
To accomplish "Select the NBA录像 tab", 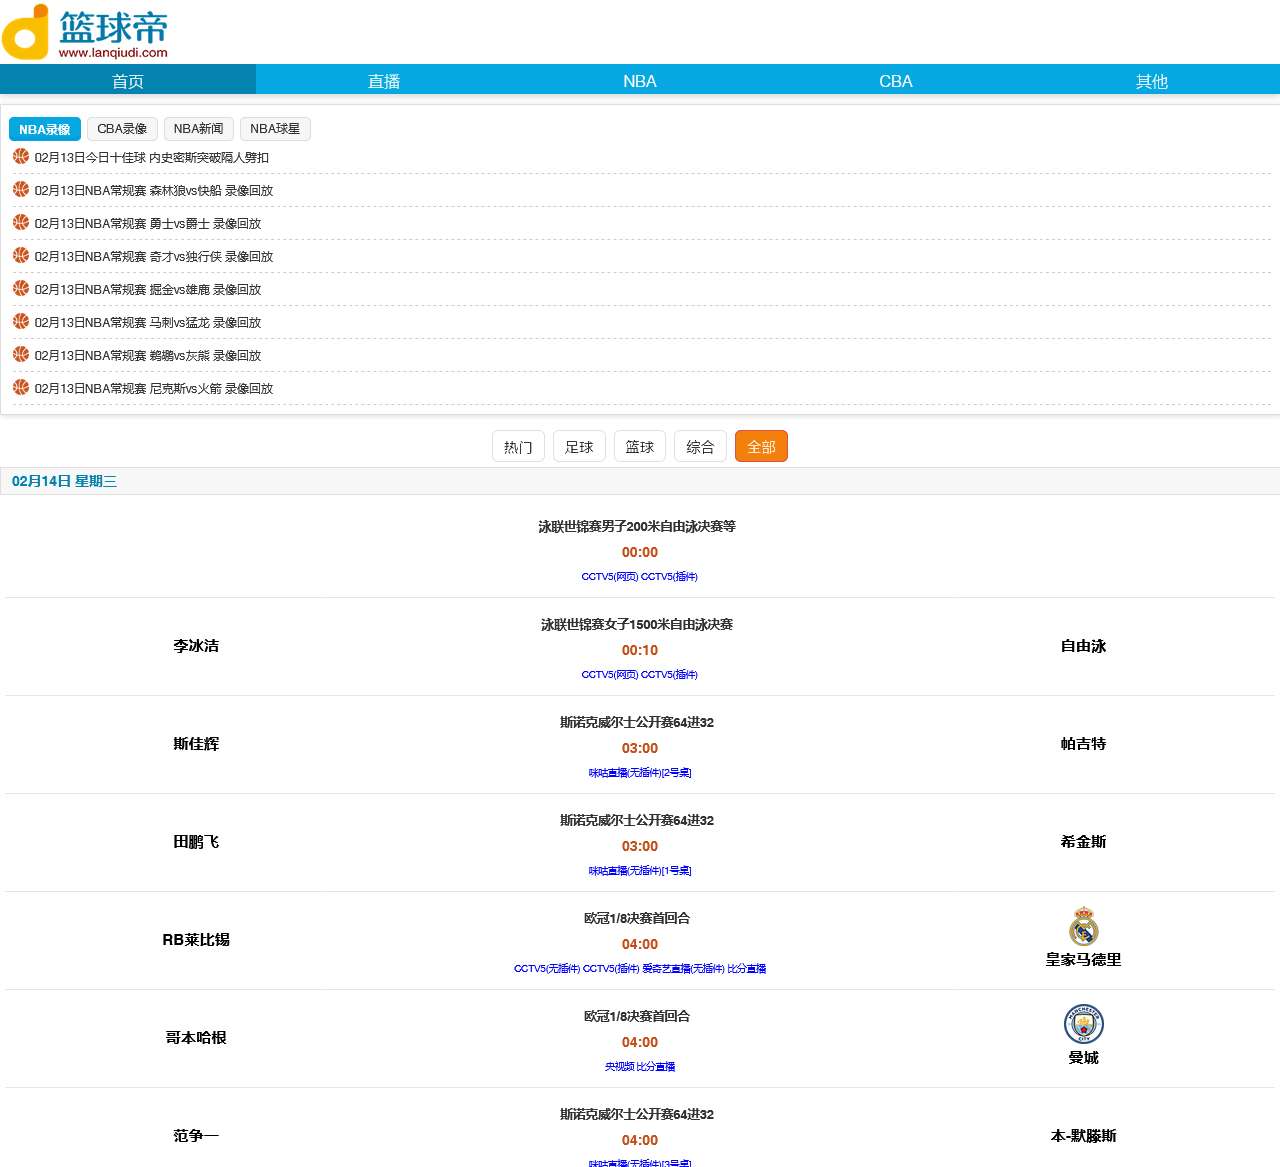I will [x=45, y=129].
